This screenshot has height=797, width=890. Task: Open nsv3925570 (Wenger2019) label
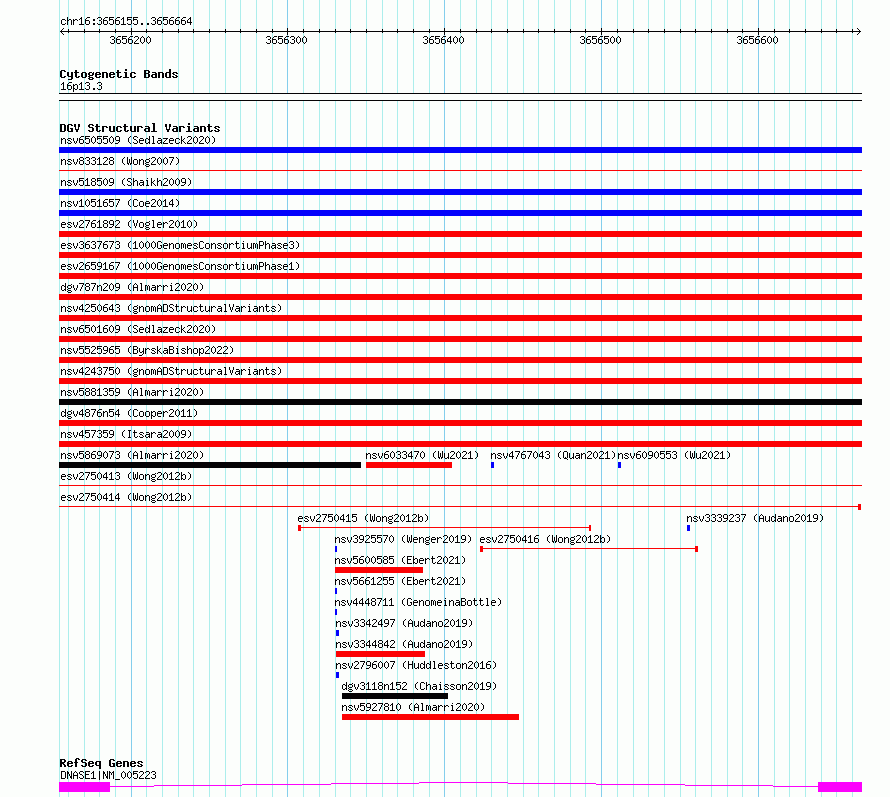pyautogui.click(x=403, y=539)
